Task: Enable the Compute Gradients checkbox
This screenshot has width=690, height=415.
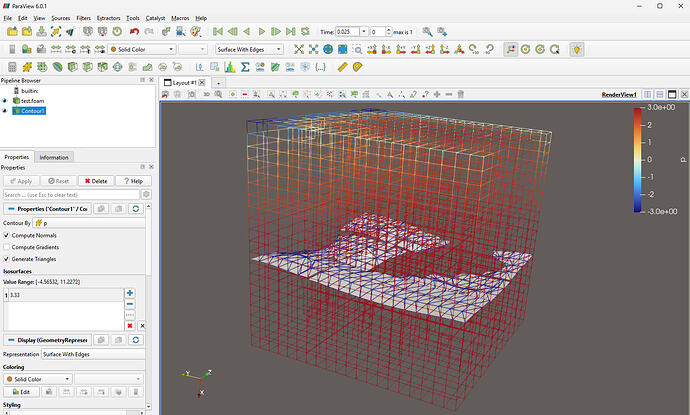Action: pyautogui.click(x=7, y=247)
